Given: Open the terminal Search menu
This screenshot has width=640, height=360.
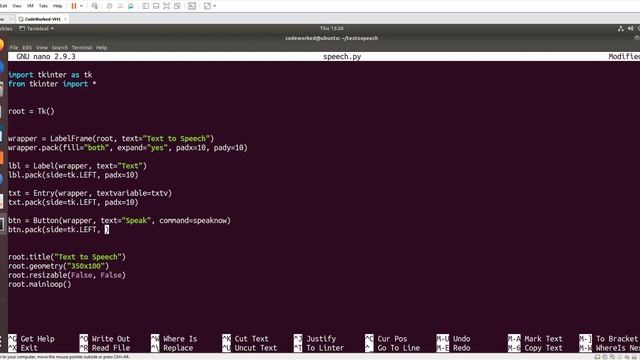Looking at the screenshot, I should coord(60,47).
